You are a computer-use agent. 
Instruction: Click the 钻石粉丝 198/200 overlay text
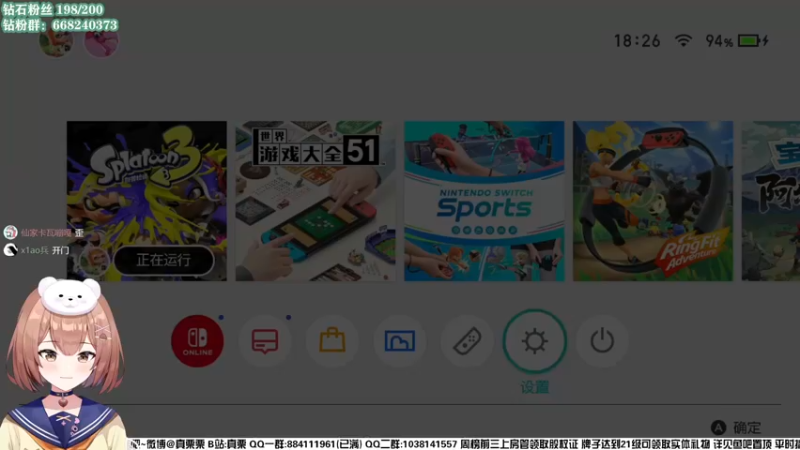[53, 9]
